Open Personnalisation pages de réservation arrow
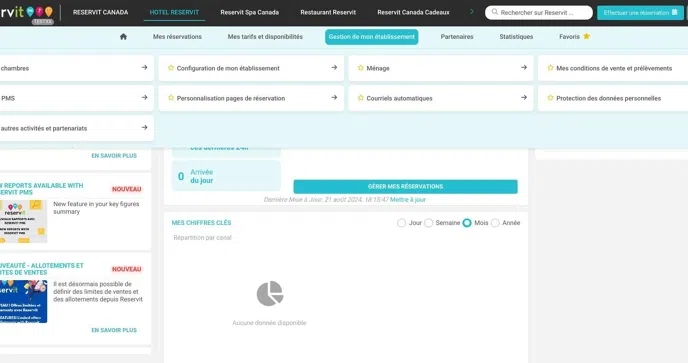The width and height of the screenshot is (688, 363). click(334, 97)
